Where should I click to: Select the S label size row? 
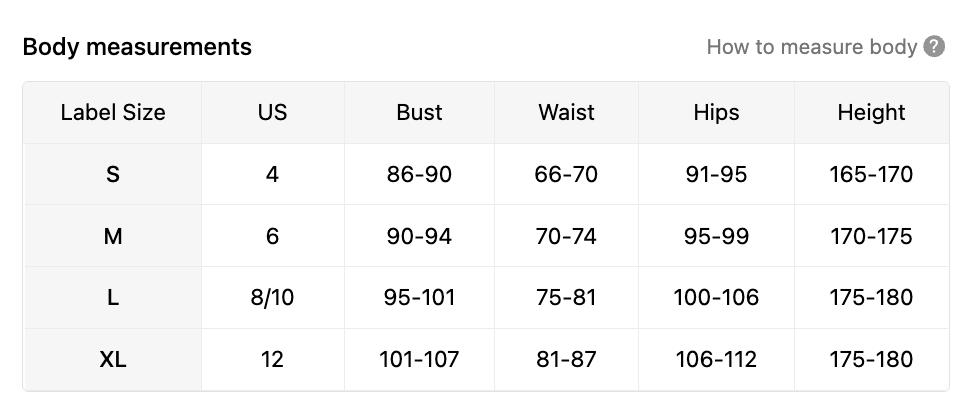point(113,175)
